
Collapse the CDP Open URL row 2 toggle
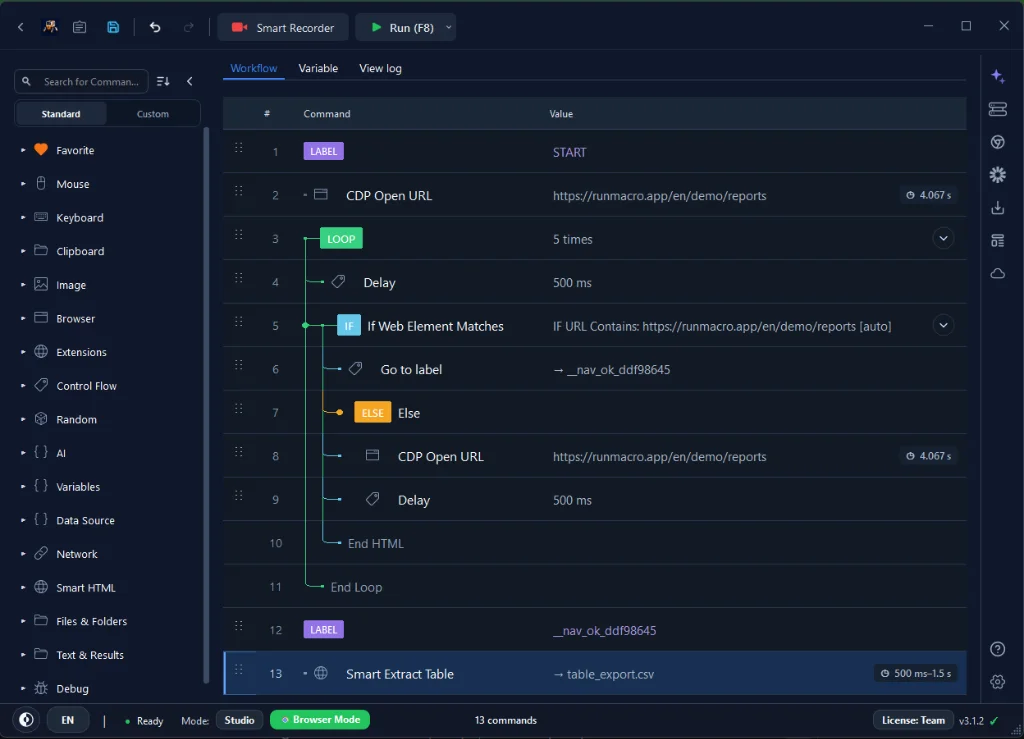[x=305, y=195]
